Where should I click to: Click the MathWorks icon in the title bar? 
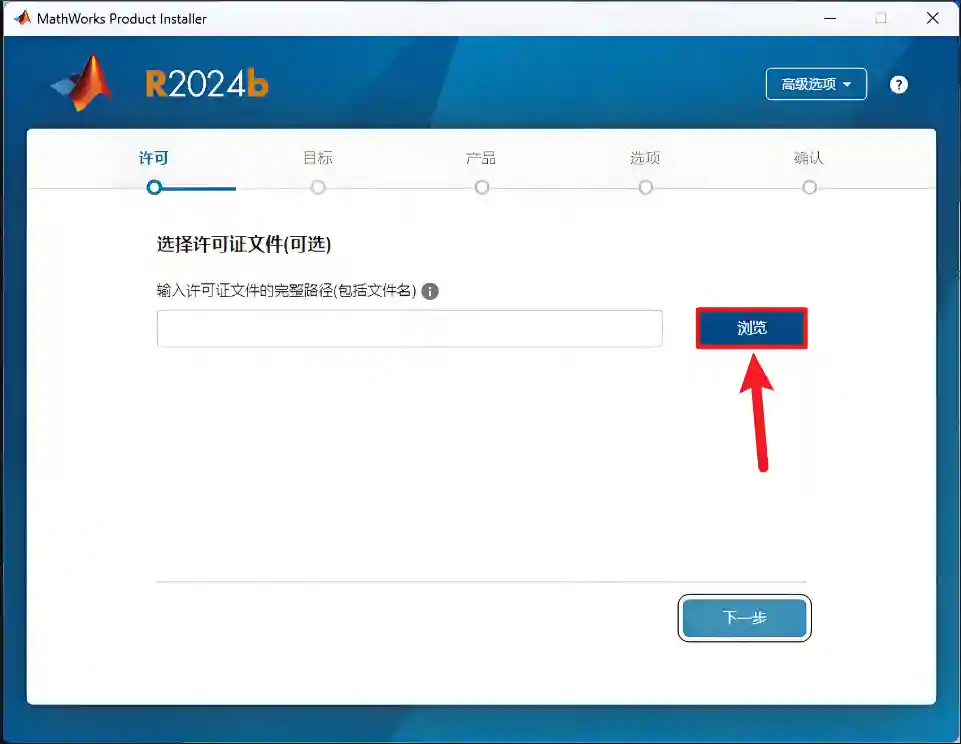coord(22,18)
